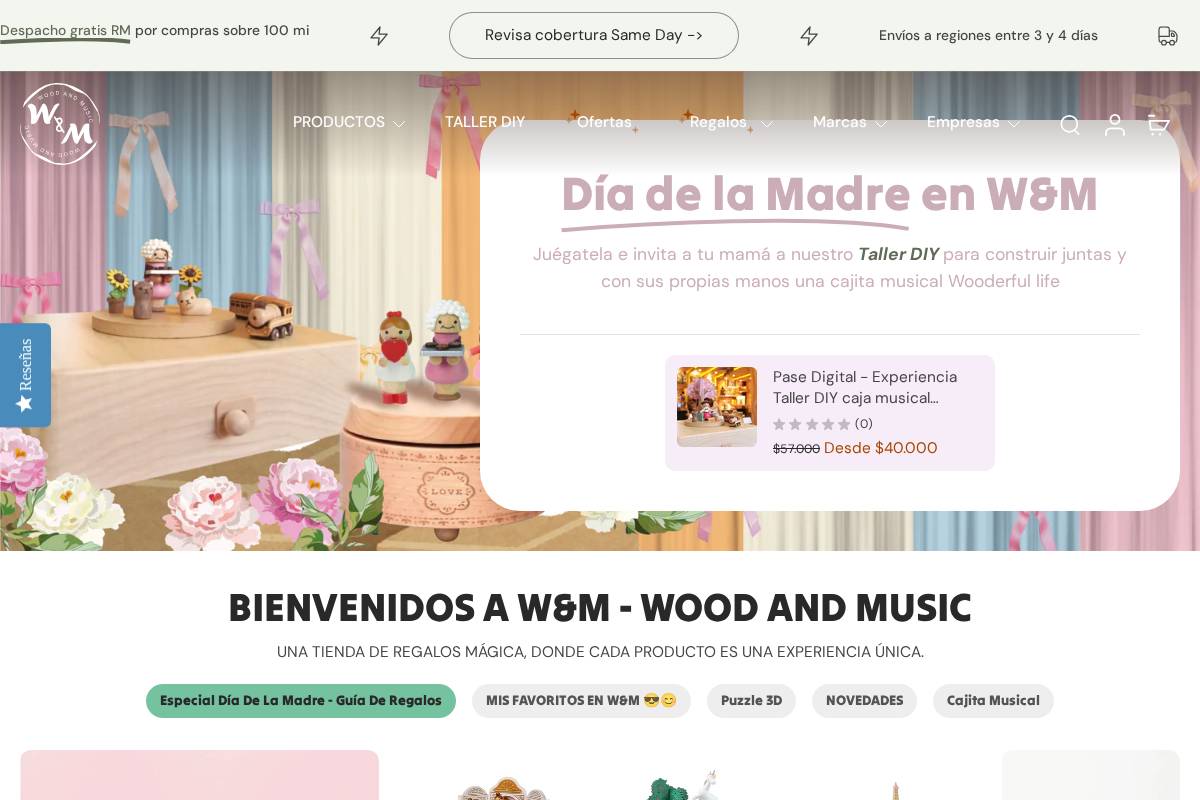Open the TALLER DIY menu item
The image size is (1200, 800).
(485, 122)
